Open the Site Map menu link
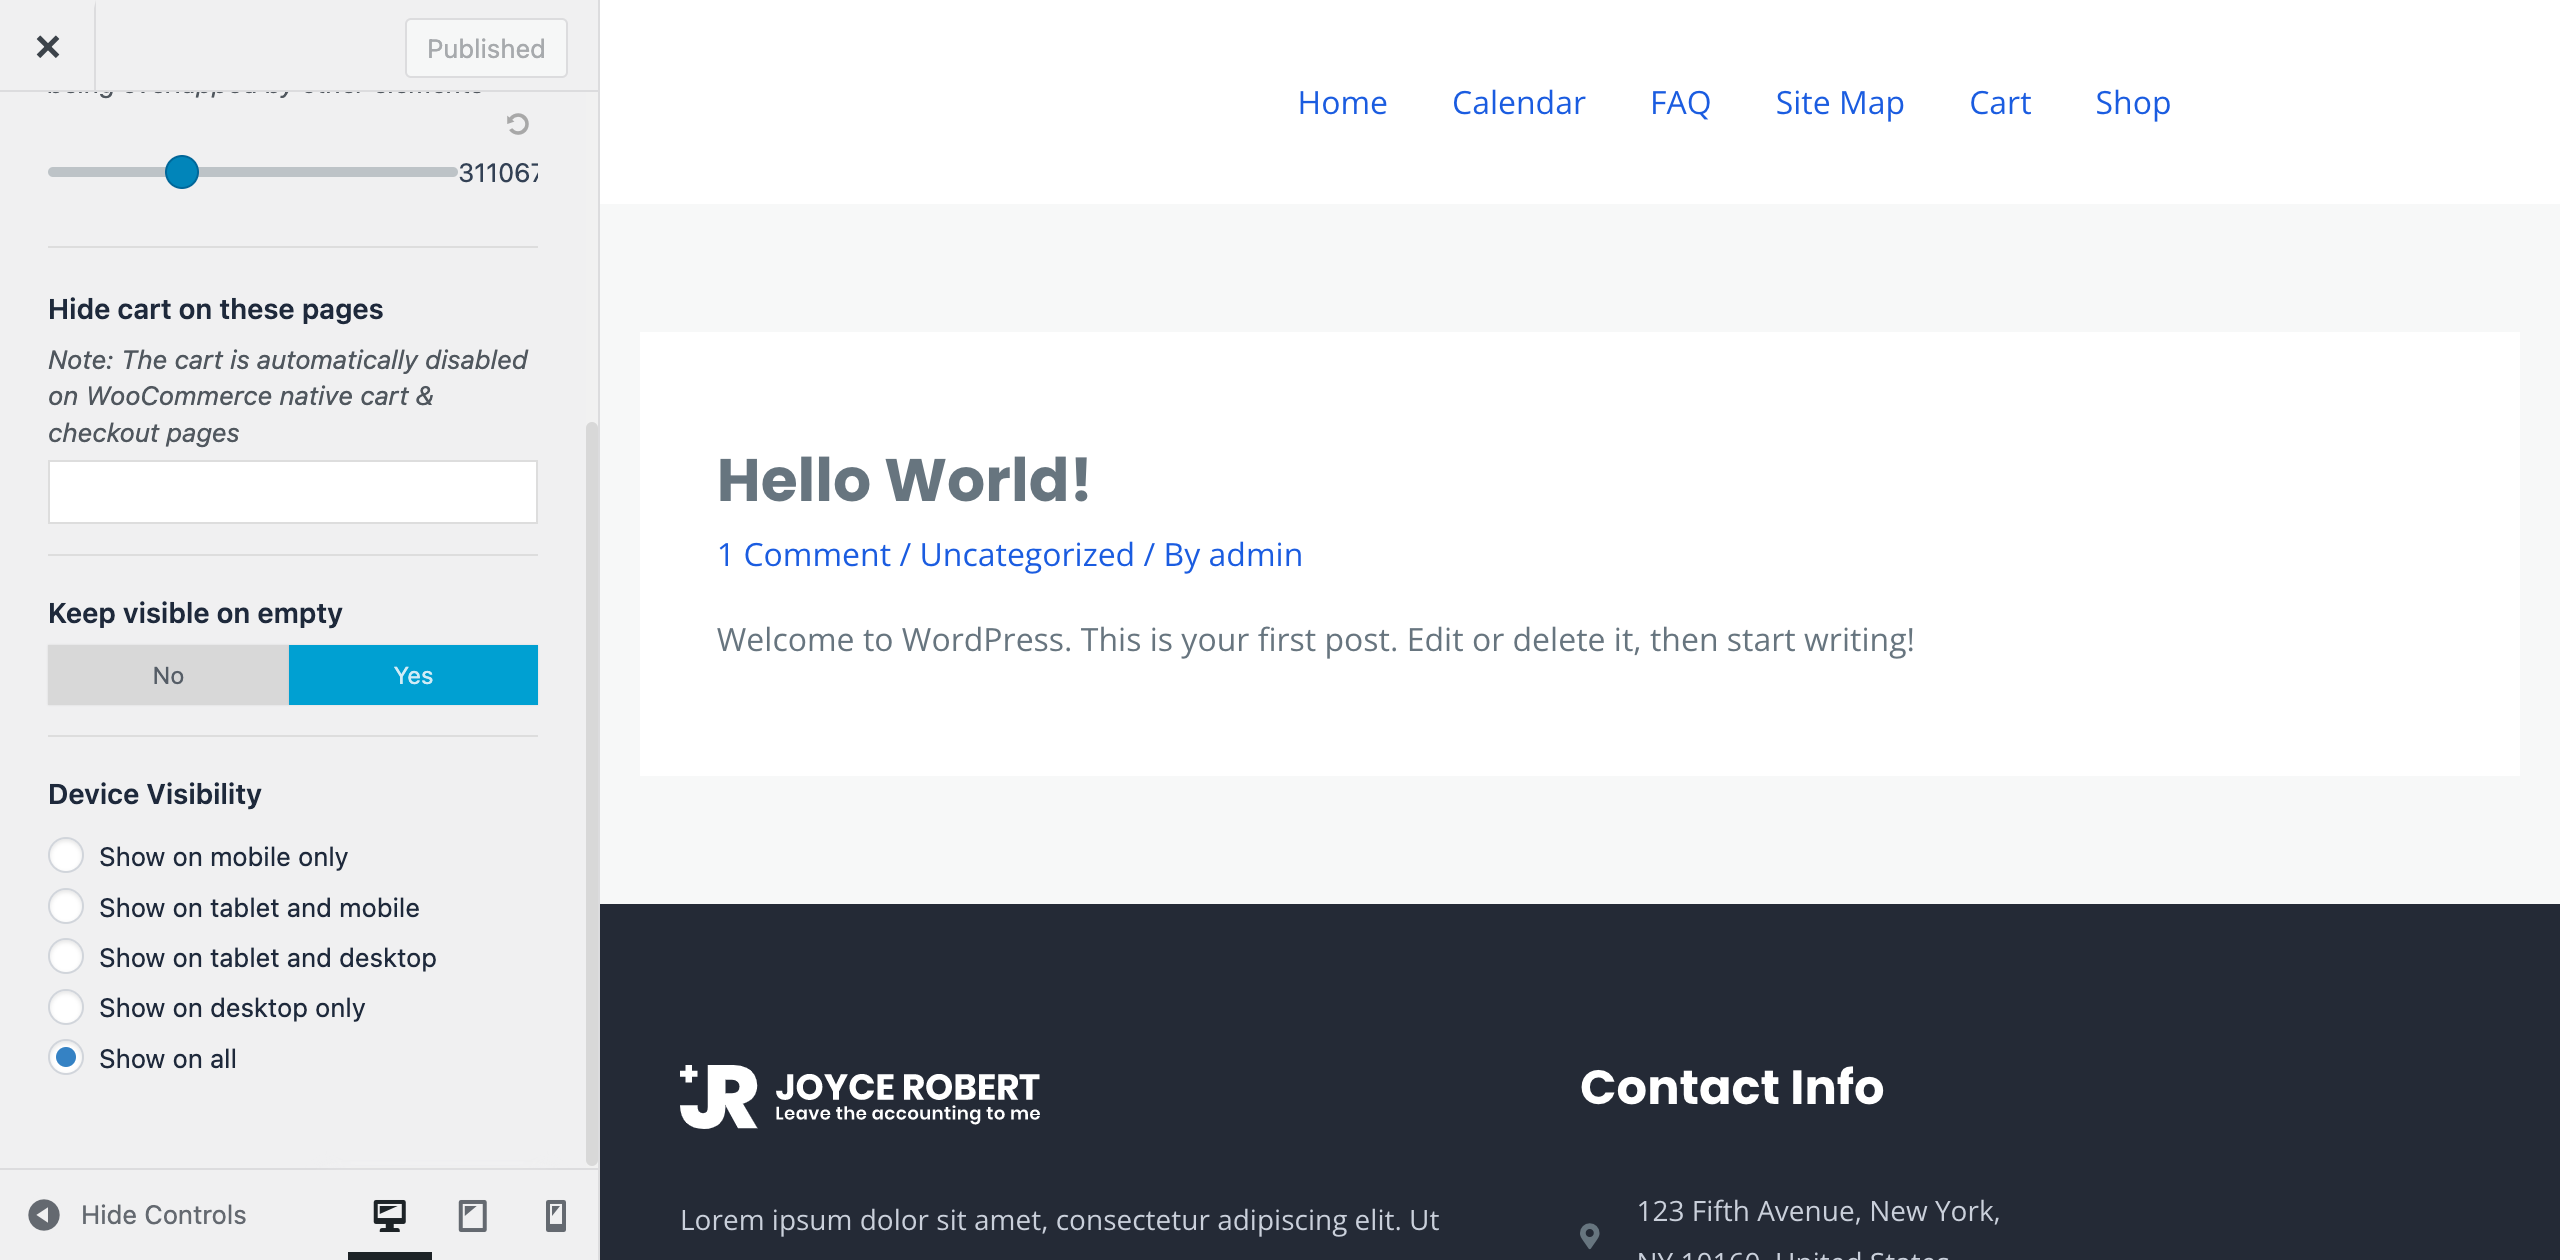The width and height of the screenshot is (2560, 1260). (x=1839, y=102)
